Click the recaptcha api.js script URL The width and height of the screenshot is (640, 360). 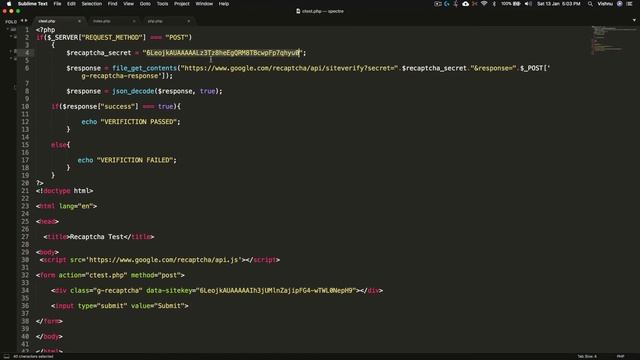(165, 260)
